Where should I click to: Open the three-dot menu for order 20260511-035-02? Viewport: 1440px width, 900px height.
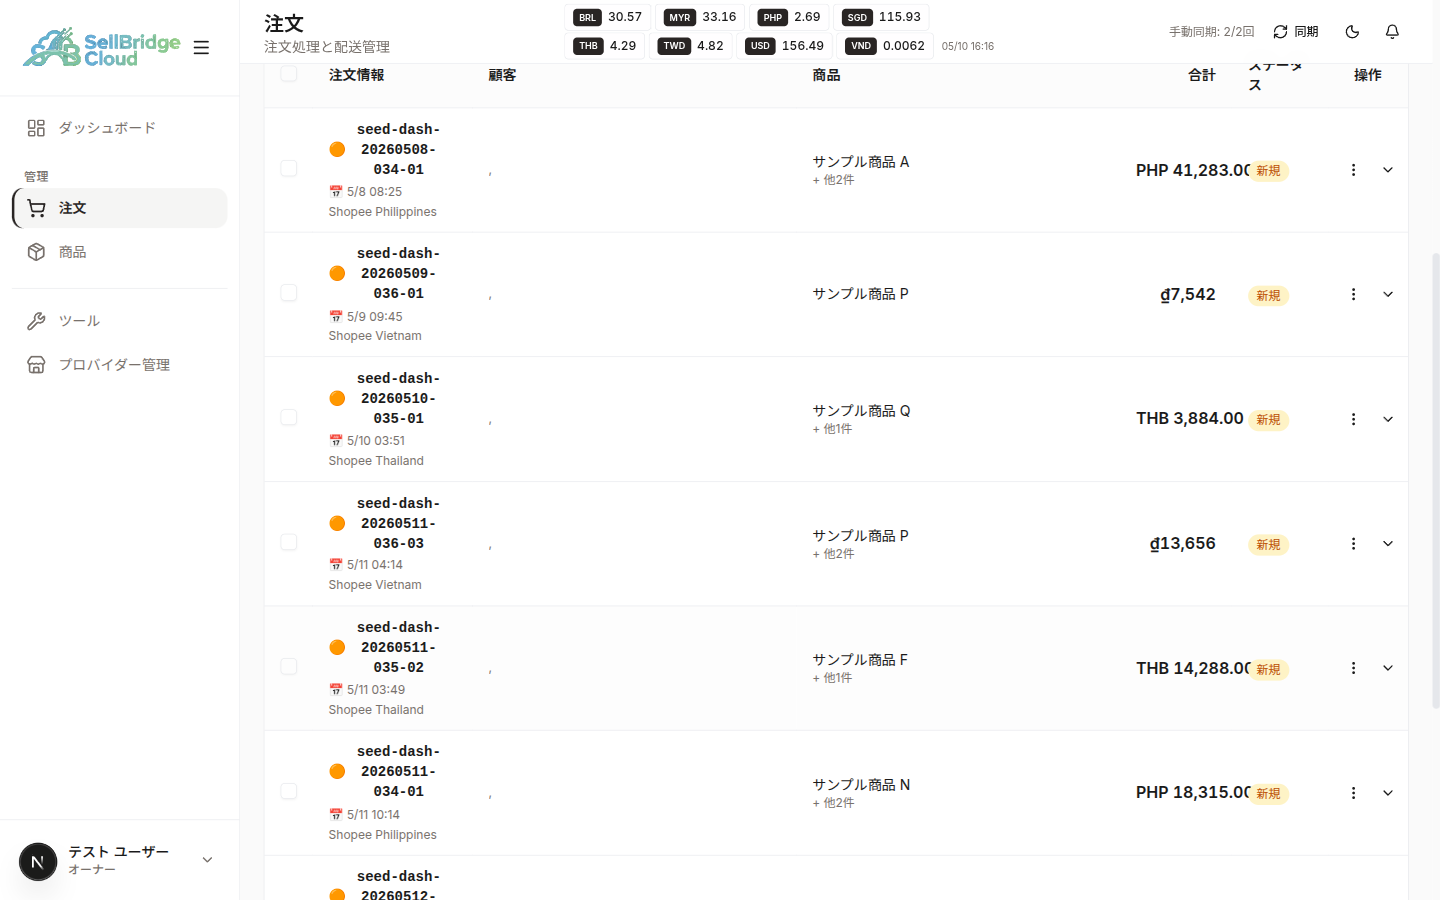(1353, 668)
